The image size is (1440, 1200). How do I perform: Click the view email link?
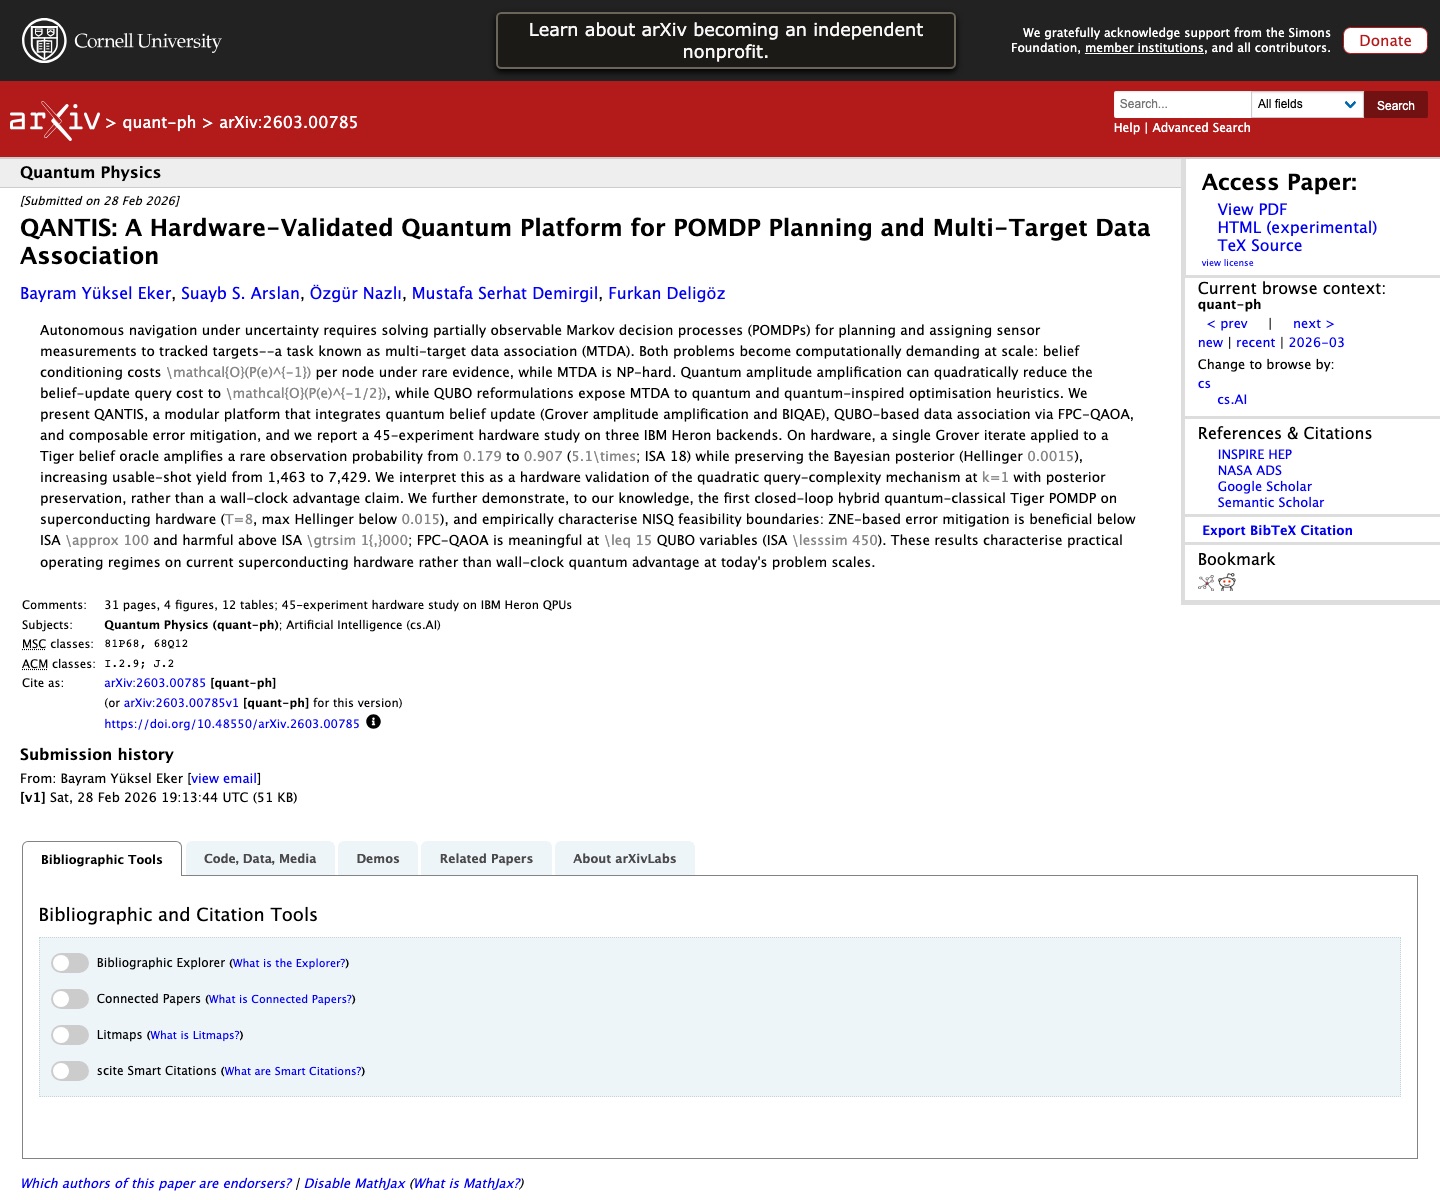pos(224,778)
